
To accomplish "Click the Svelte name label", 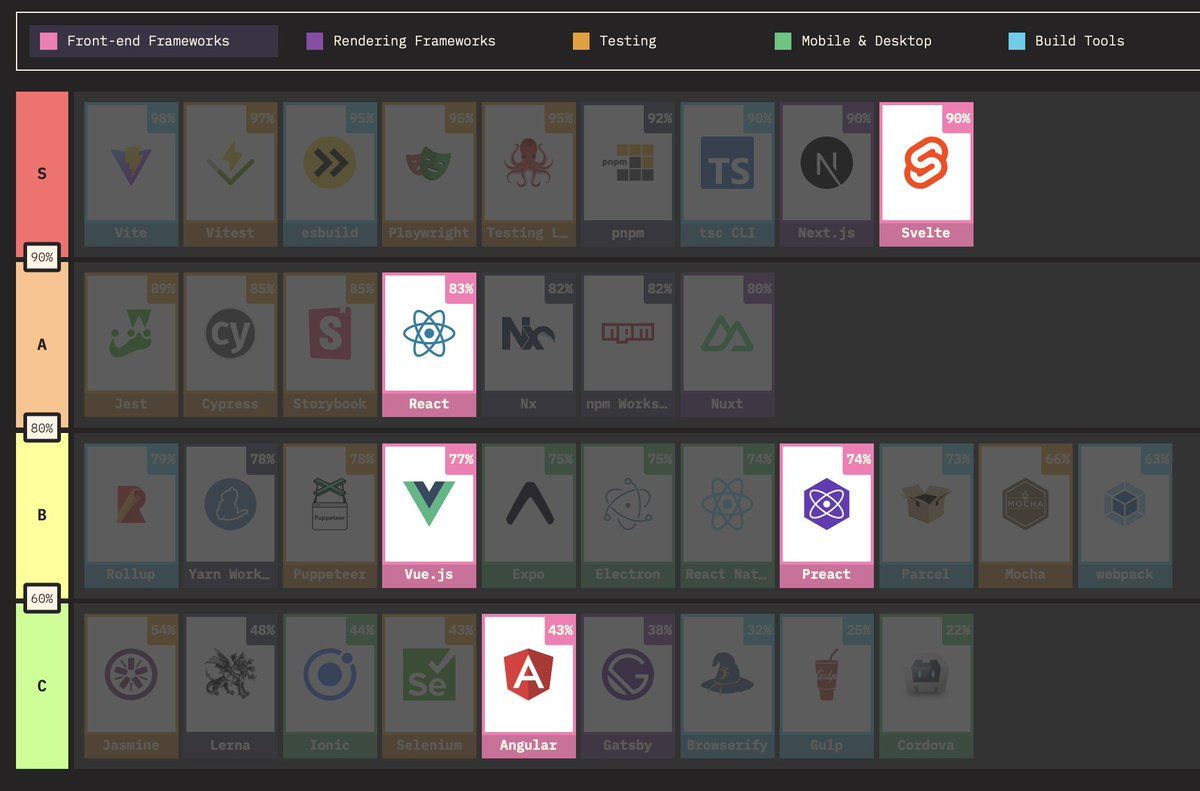I will click(x=926, y=233).
